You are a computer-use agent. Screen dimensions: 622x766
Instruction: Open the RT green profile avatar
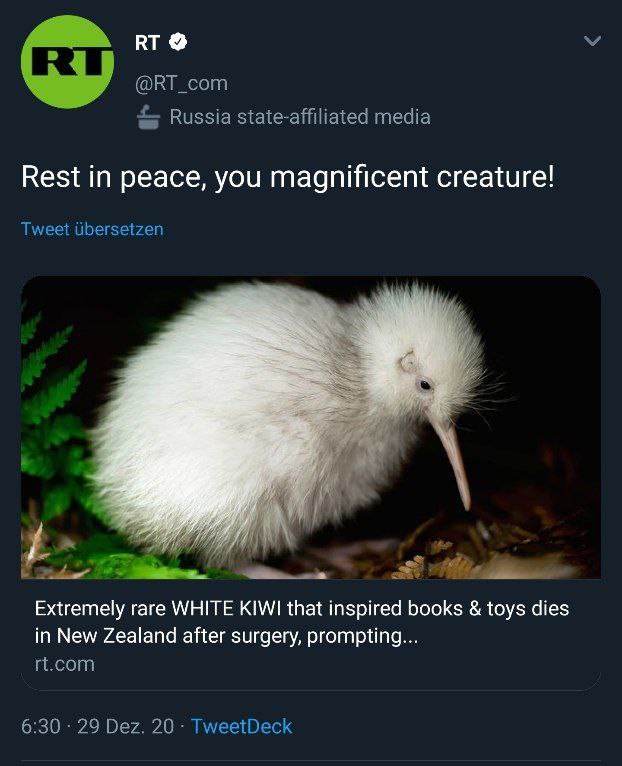67,62
